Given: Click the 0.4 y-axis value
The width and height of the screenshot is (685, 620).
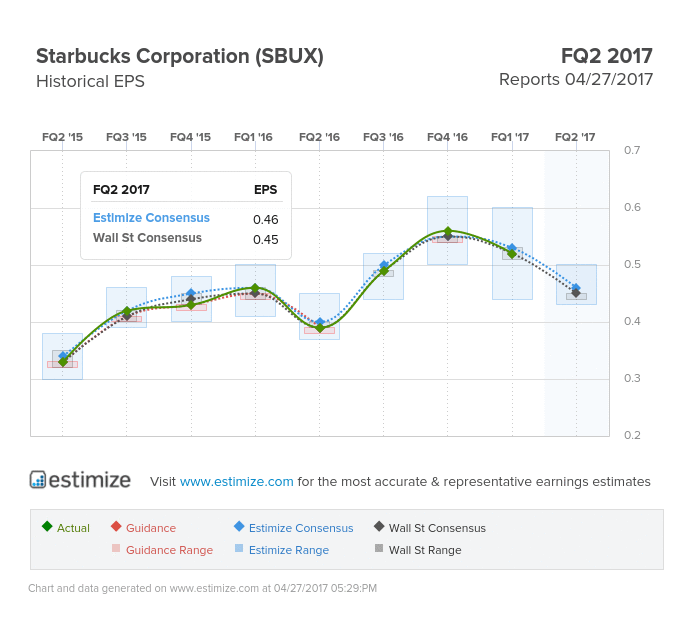Looking at the screenshot, I should 632,321.
